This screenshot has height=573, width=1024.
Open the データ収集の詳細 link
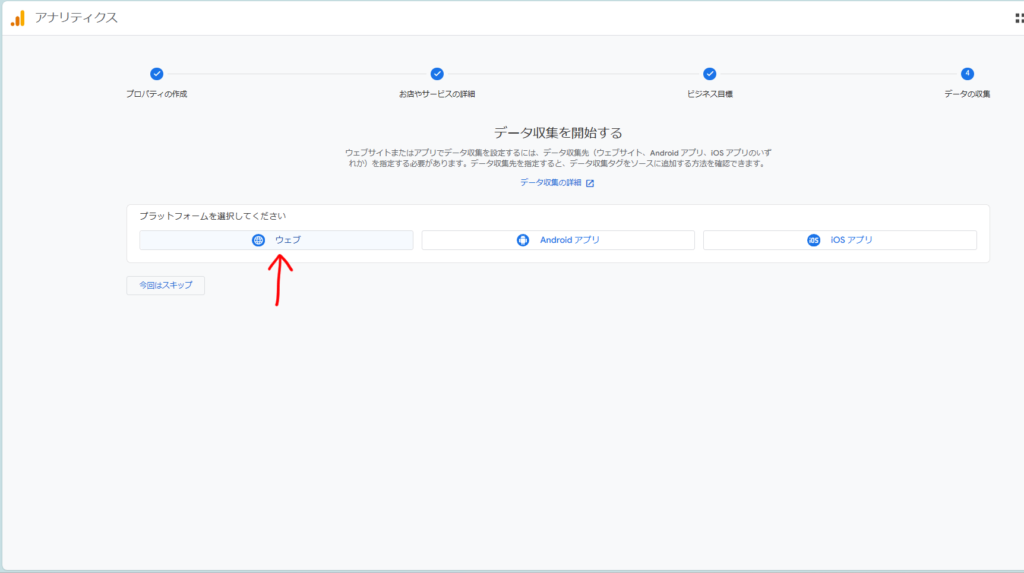coord(551,183)
